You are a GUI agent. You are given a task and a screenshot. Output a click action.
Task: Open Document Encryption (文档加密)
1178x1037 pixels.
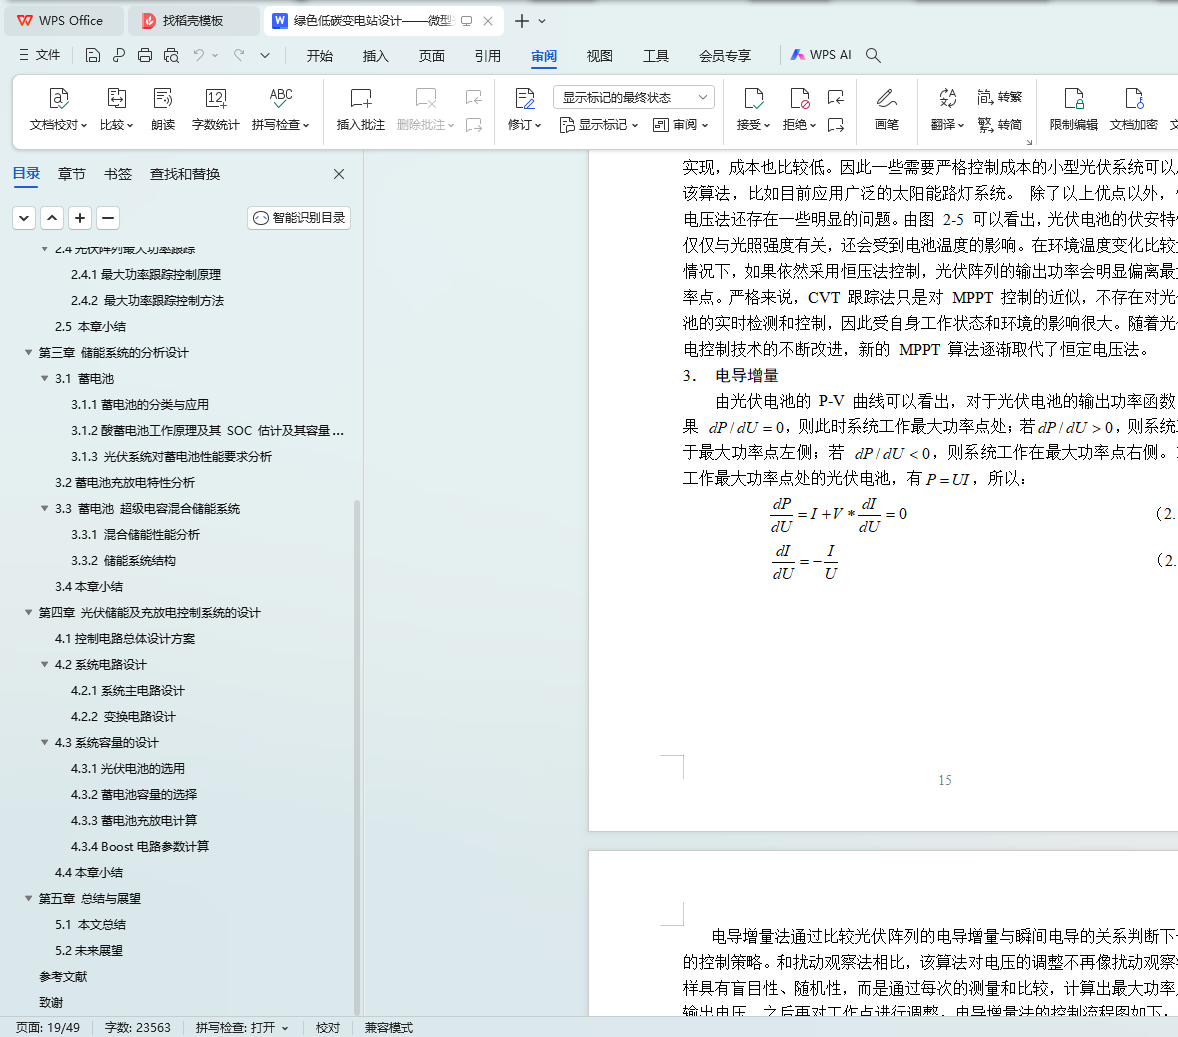(x=1134, y=109)
